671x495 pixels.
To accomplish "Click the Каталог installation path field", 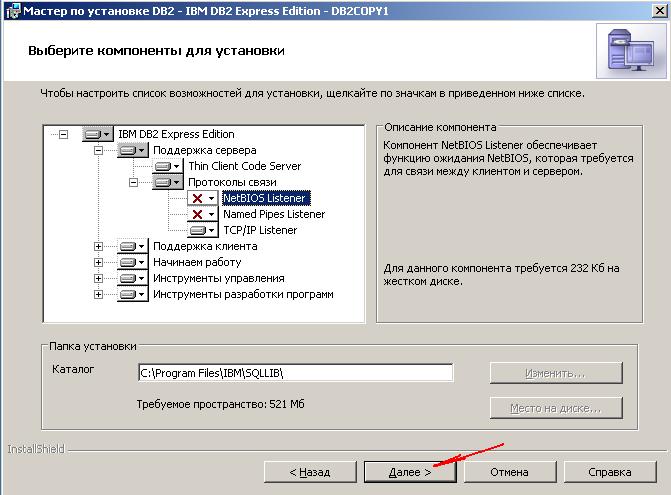I will (x=295, y=373).
